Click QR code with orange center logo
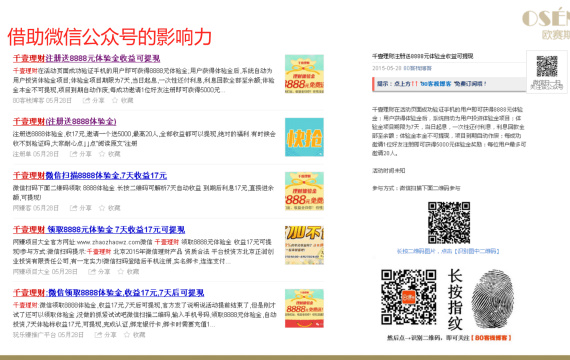 pyautogui.click(x=409, y=297)
